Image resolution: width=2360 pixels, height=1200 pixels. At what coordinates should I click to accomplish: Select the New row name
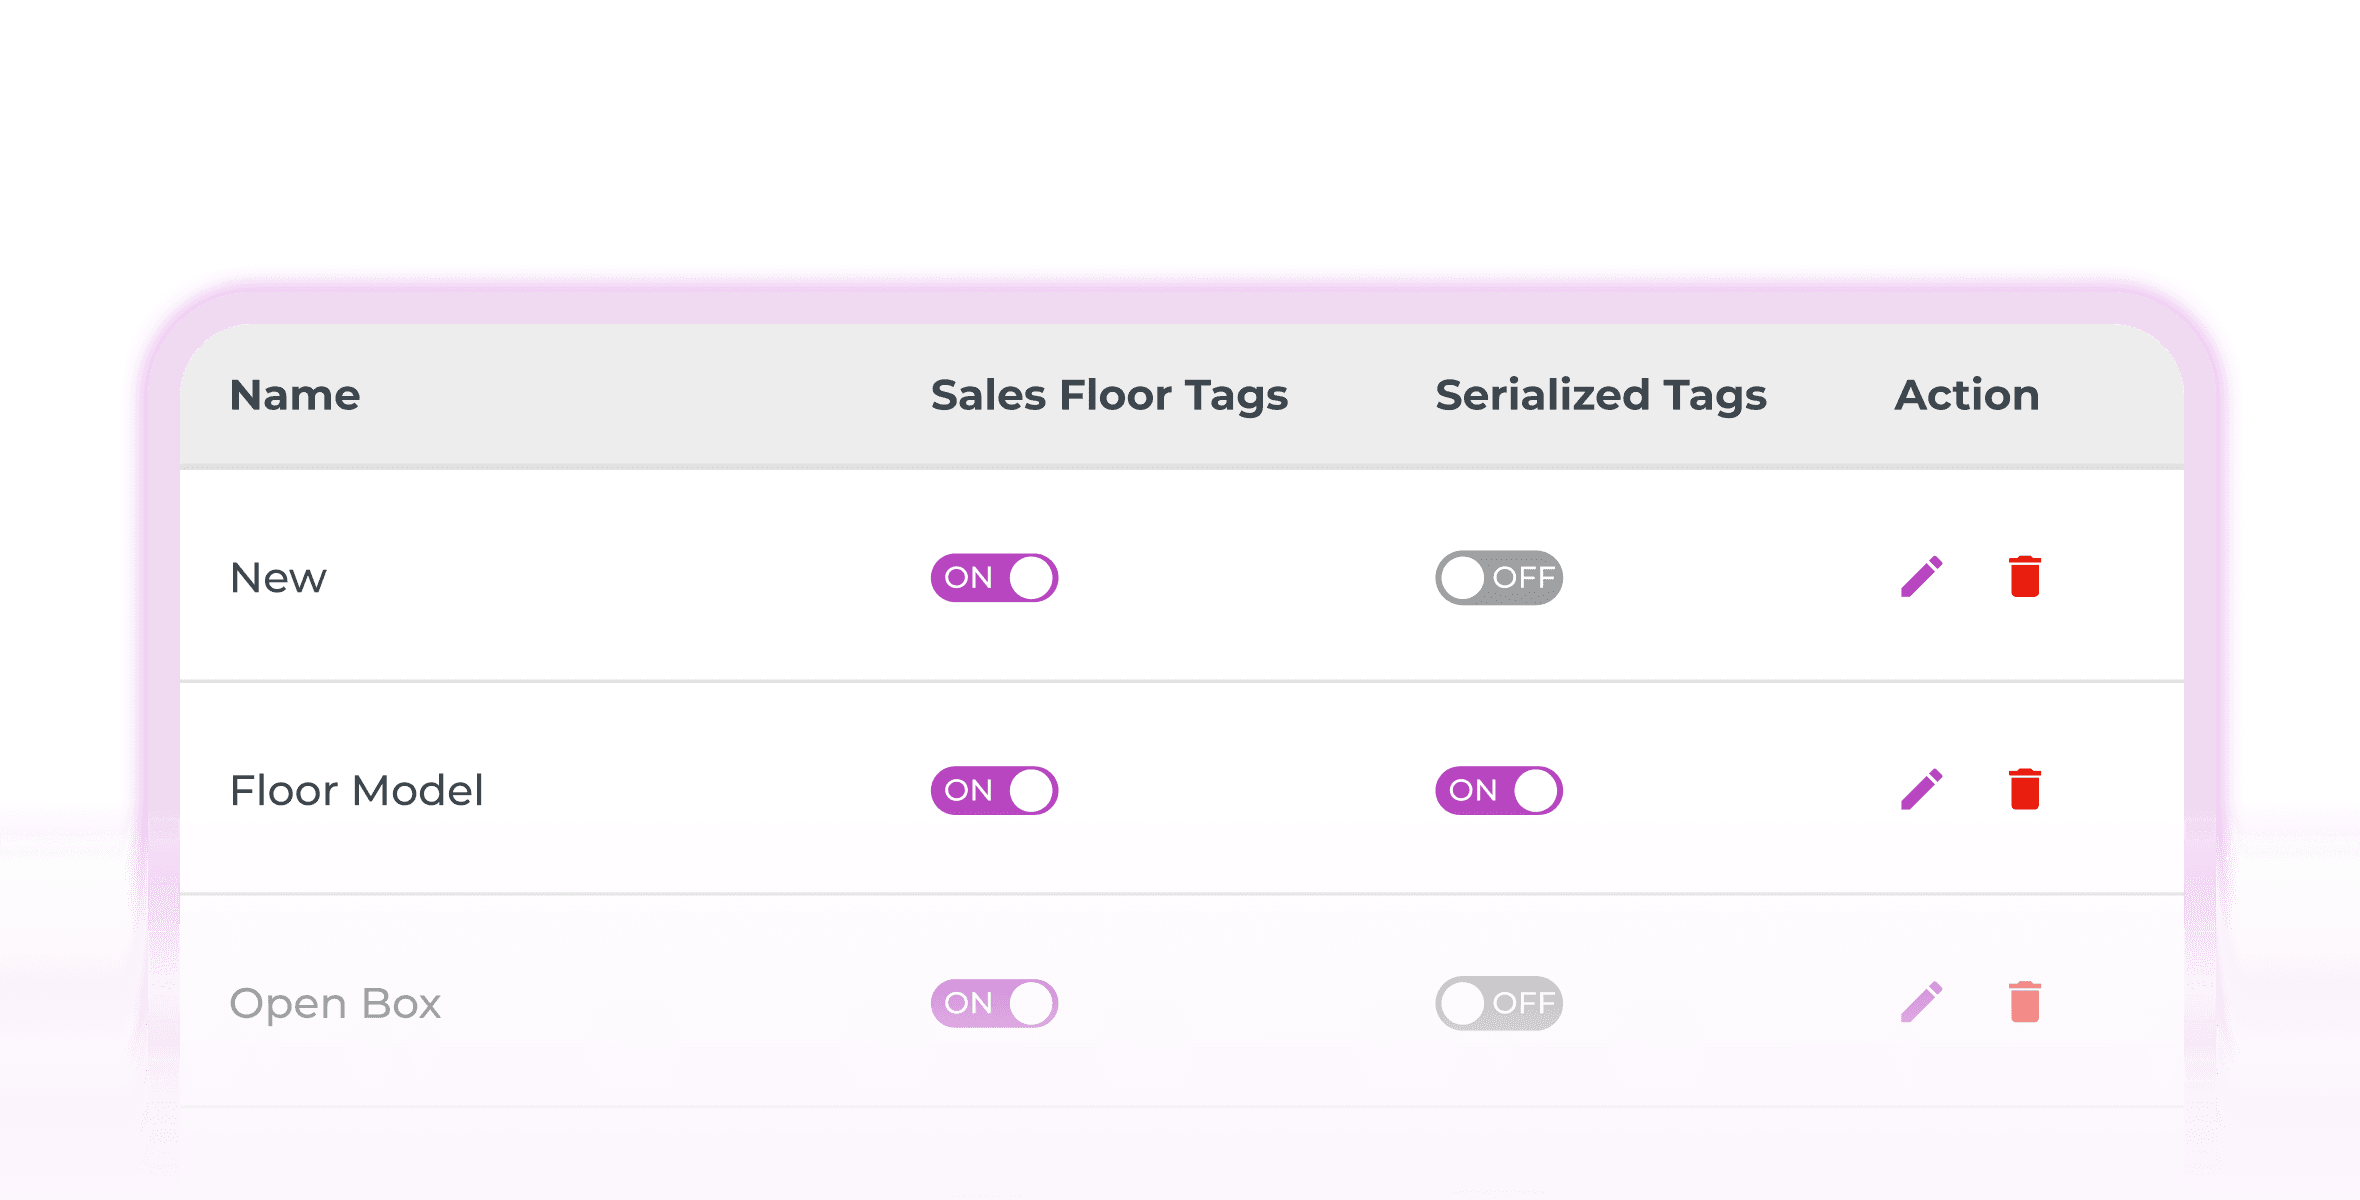[x=278, y=578]
